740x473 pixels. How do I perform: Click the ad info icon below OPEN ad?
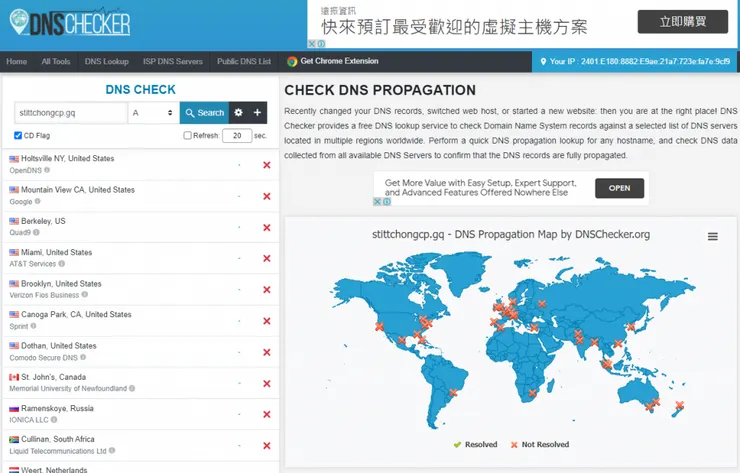point(387,202)
